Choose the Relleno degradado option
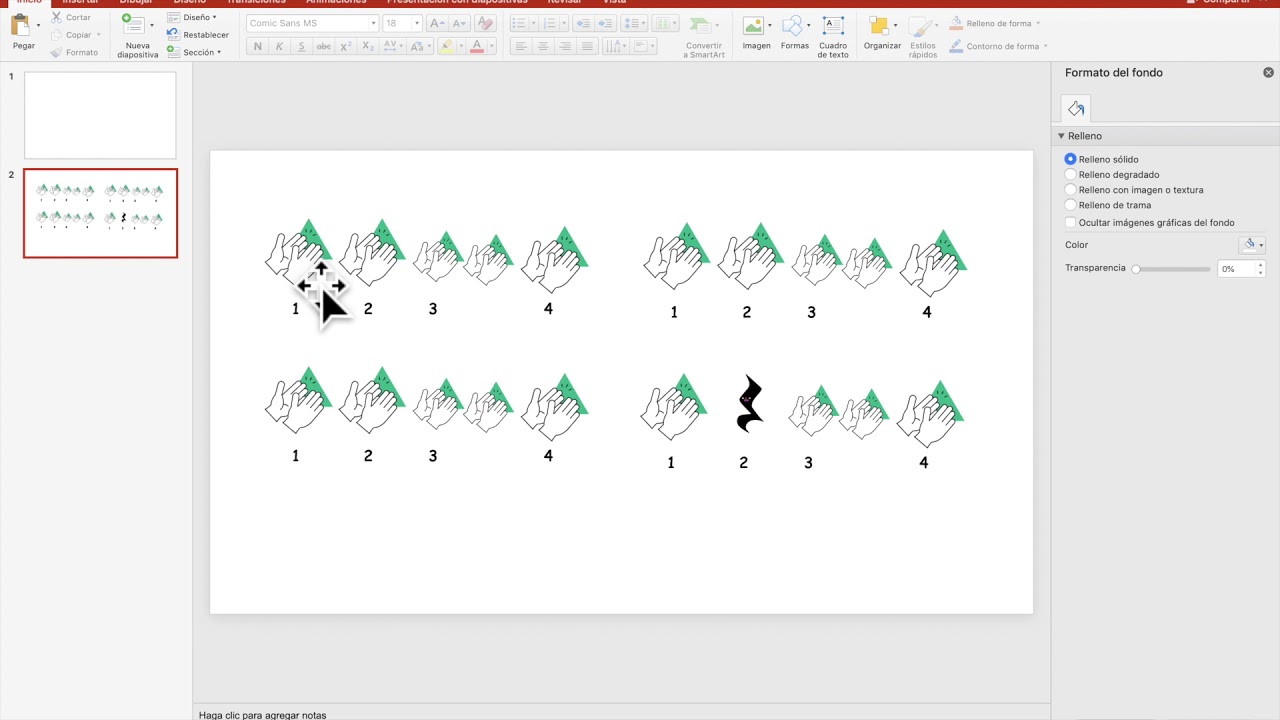 (1070, 174)
